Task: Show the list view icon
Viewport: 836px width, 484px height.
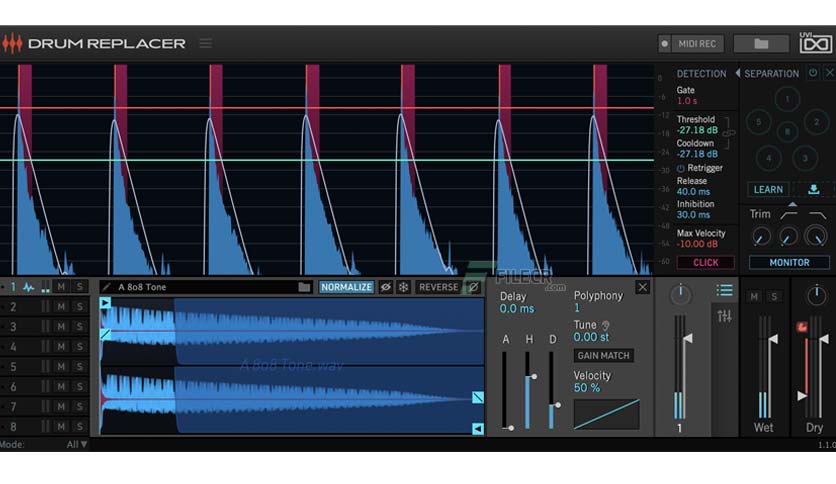Action: pyautogui.click(x=724, y=291)
